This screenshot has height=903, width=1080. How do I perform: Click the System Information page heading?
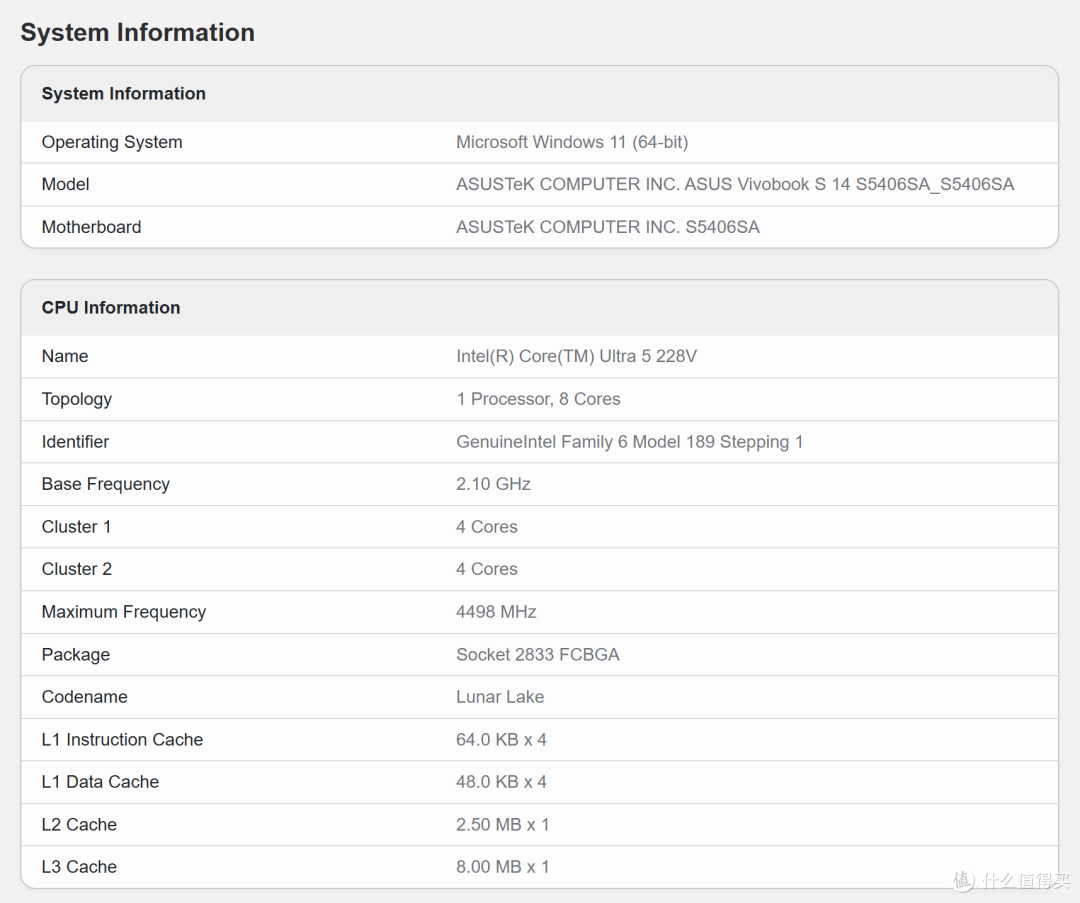click(138, 32)
